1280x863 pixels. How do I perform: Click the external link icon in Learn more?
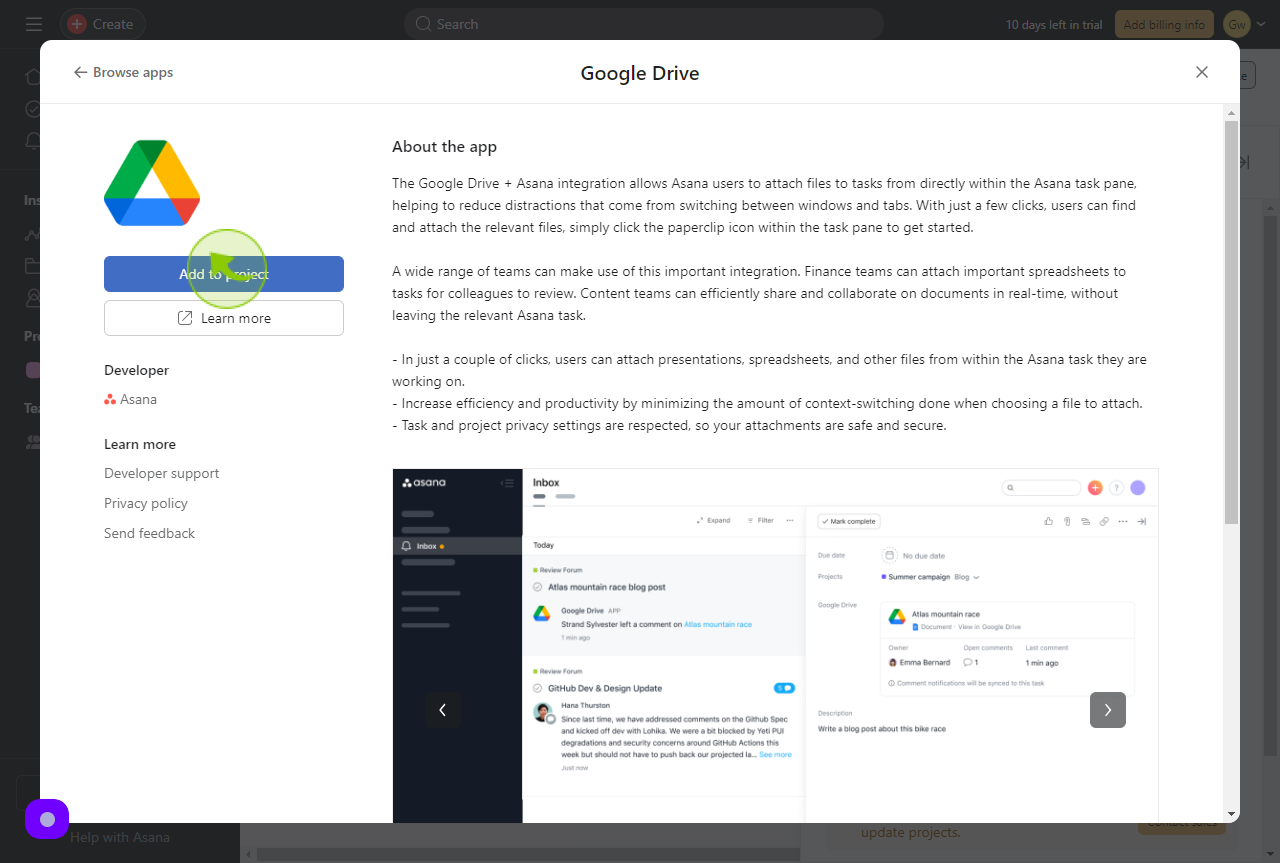185,318
